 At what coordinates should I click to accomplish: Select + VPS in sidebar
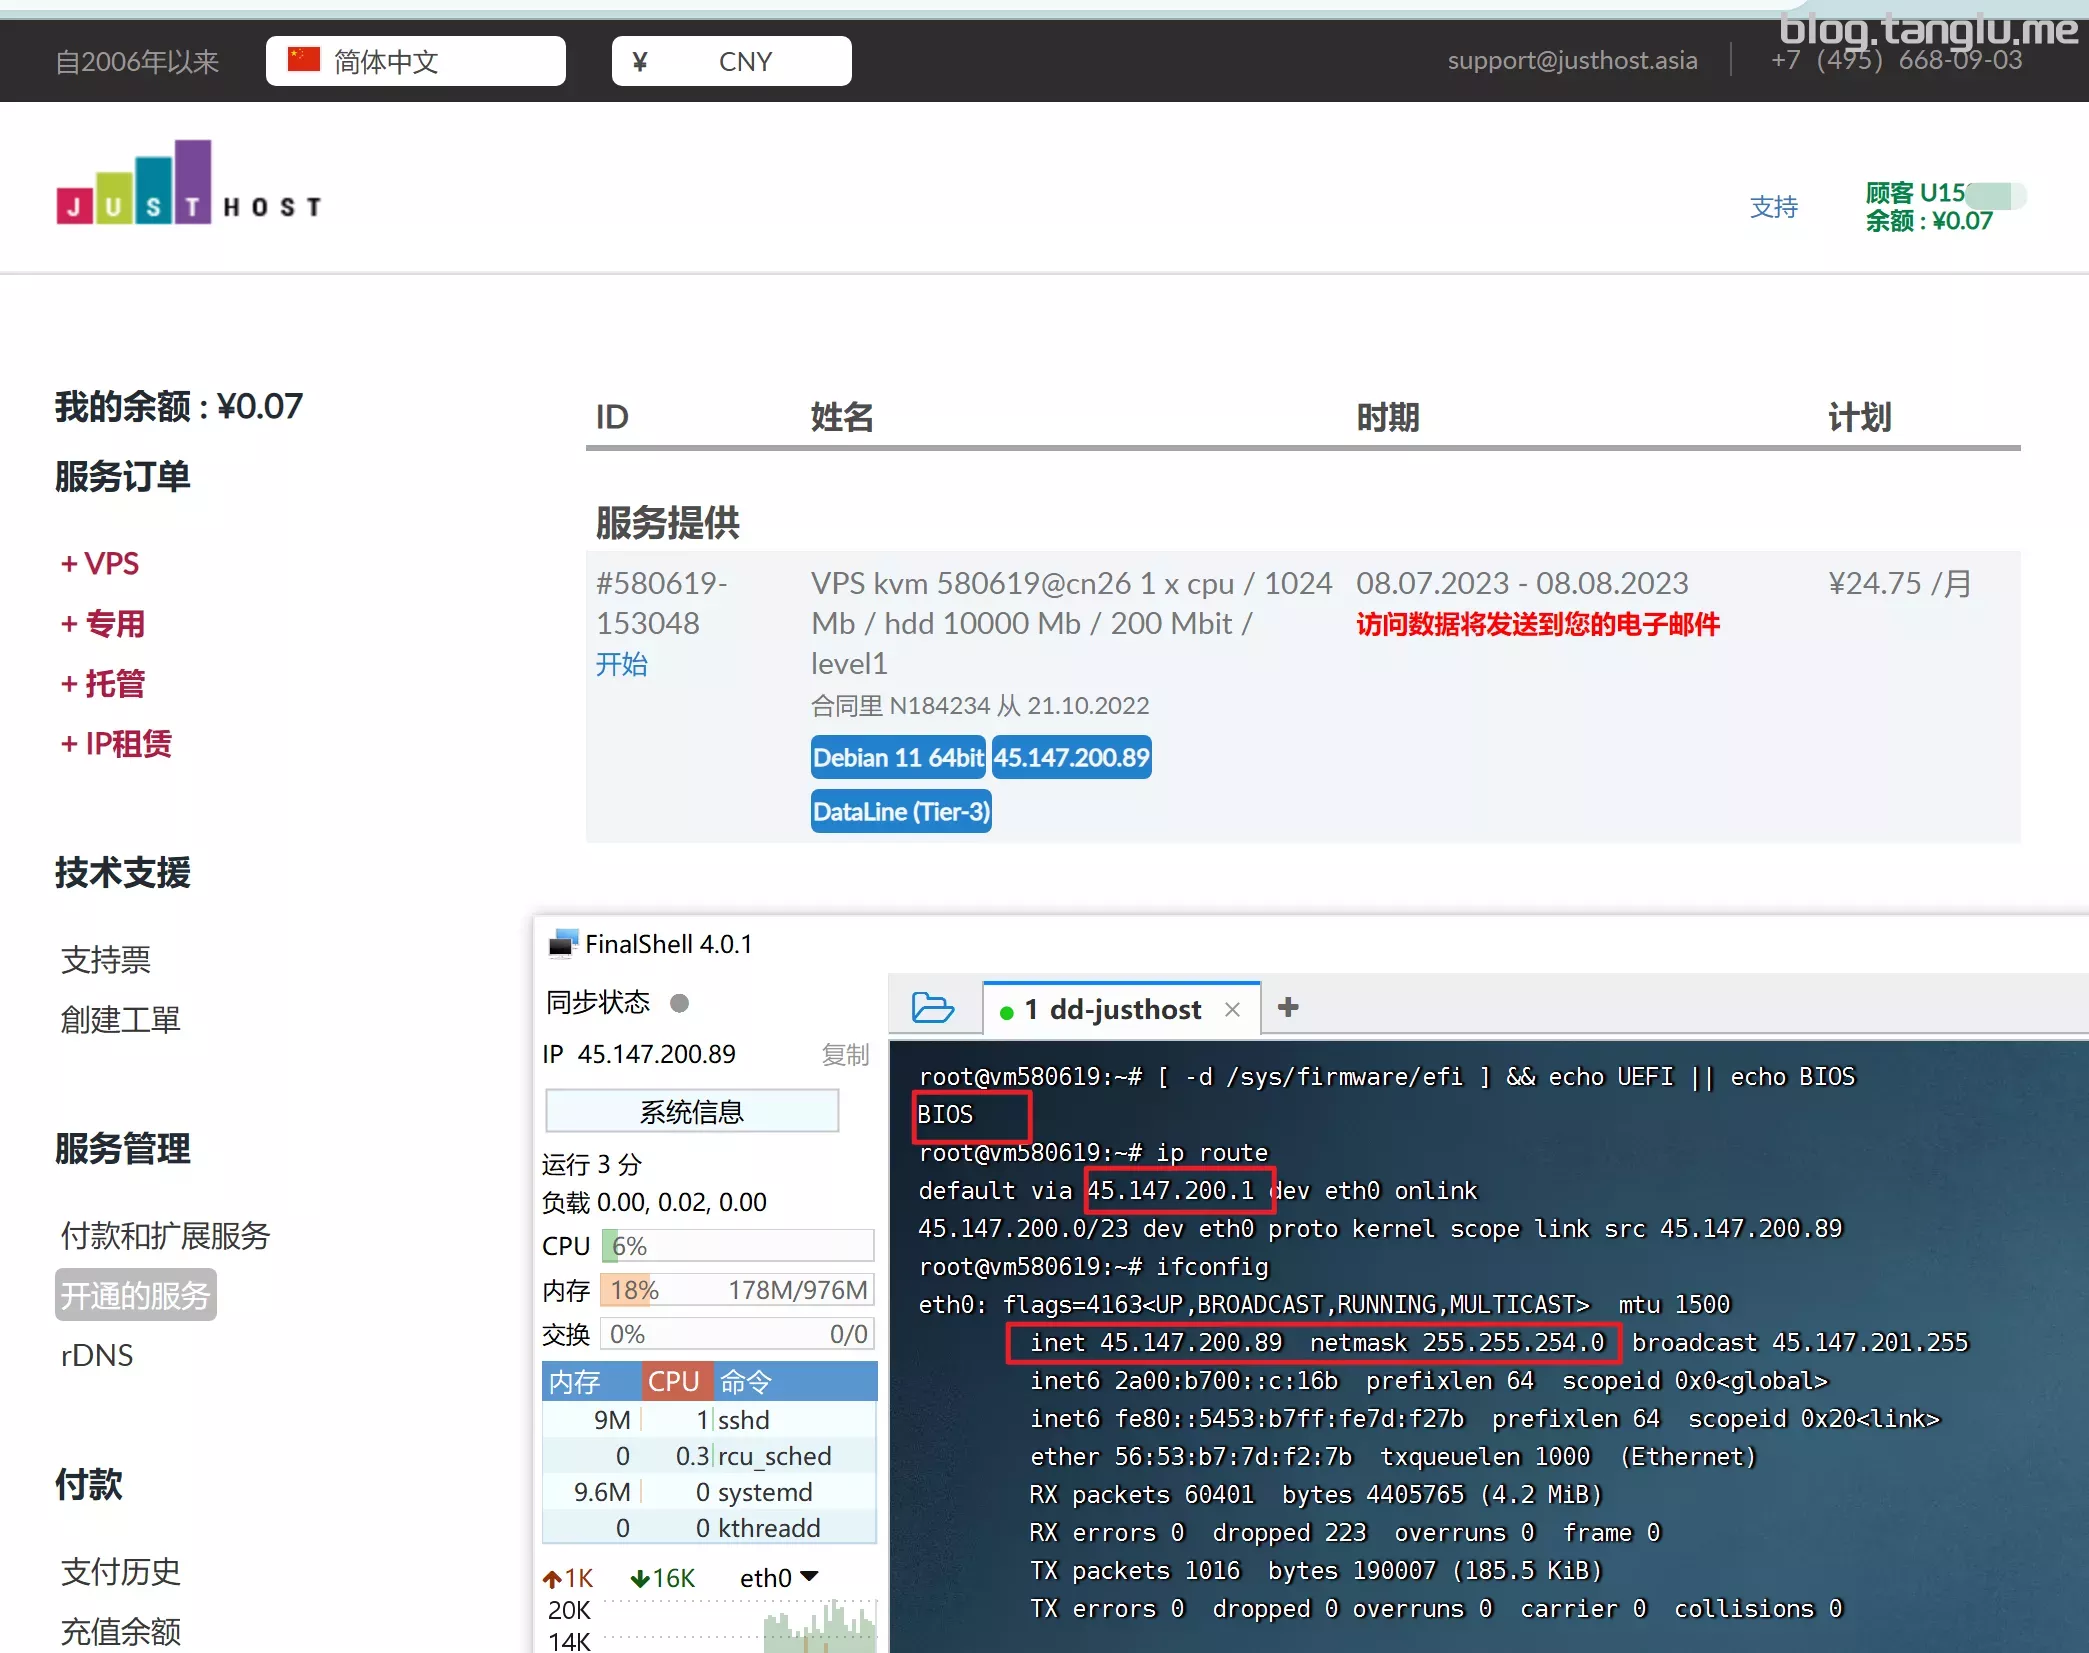[x=99, y=563]
